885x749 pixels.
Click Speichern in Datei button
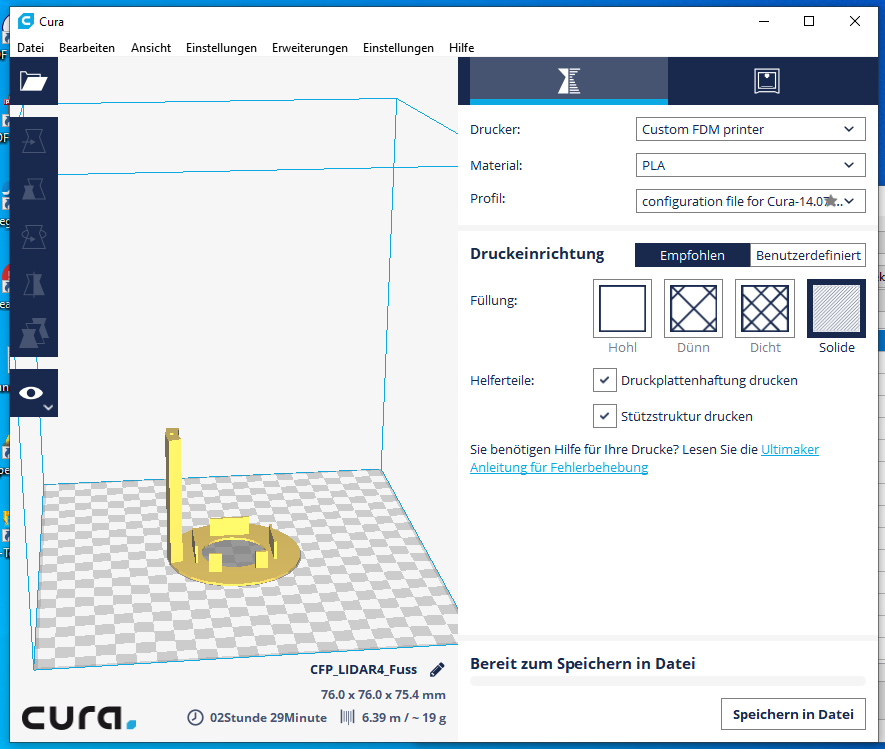pyautogui.click(x=793, y=714)
